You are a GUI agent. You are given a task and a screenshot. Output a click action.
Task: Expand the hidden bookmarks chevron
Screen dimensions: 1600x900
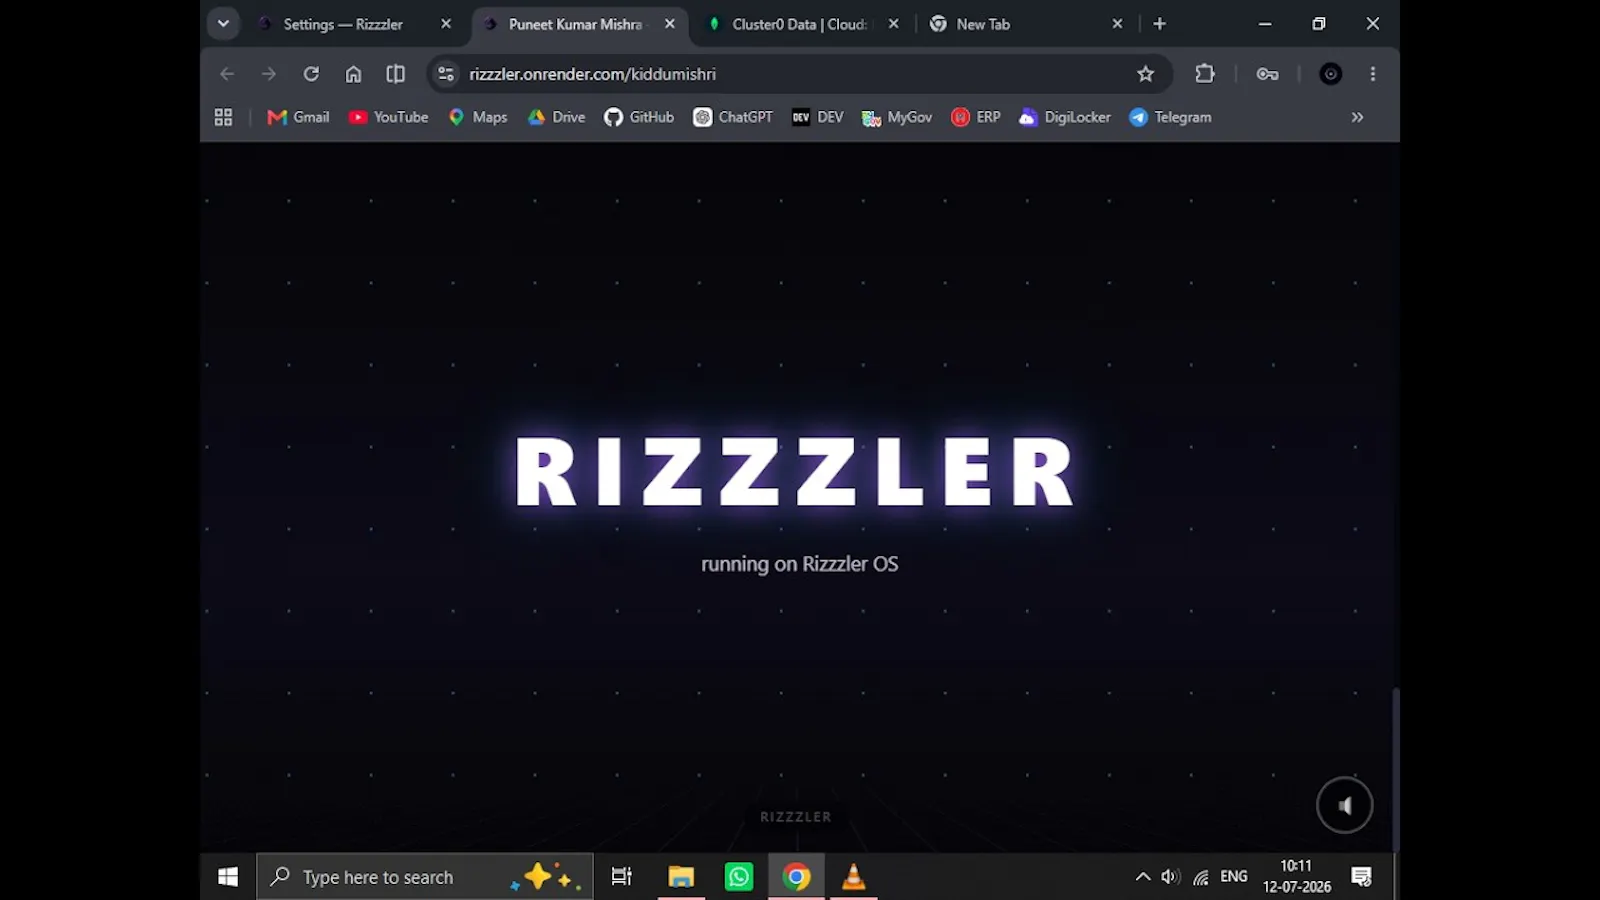click(x=1357, y=117)
